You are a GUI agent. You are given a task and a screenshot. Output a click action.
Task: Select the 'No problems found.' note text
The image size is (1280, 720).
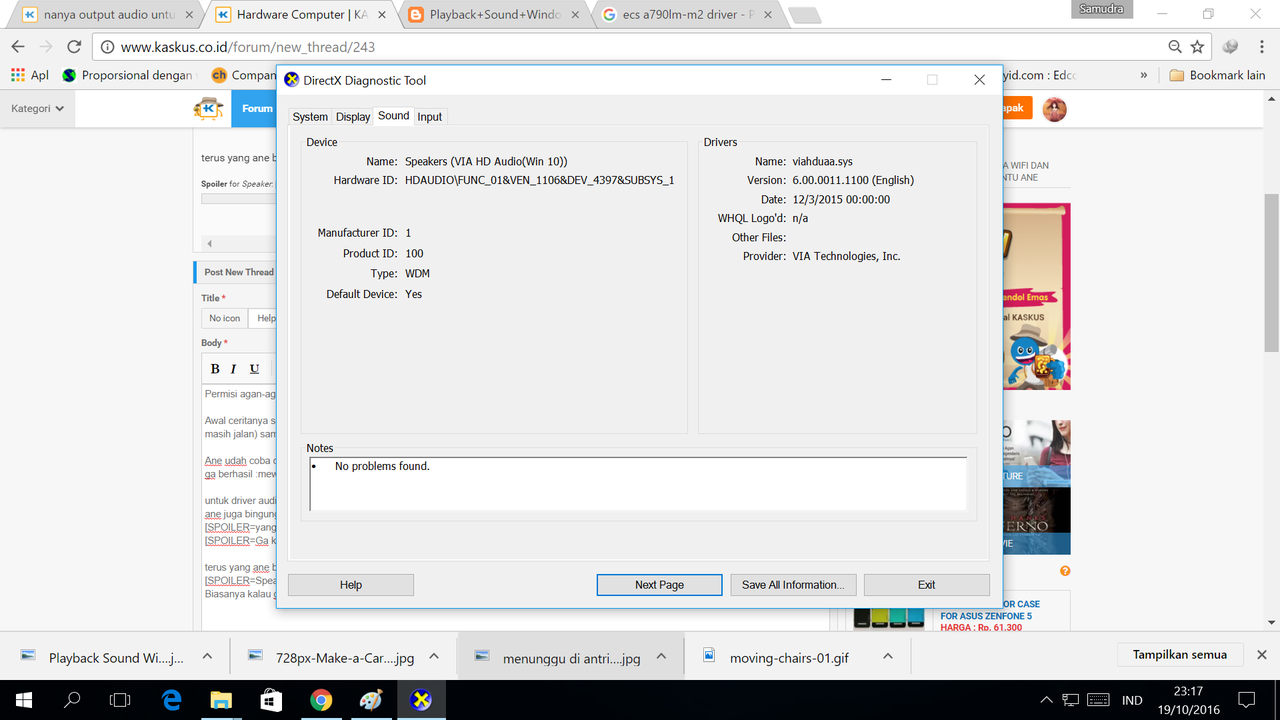click(382, 466)
